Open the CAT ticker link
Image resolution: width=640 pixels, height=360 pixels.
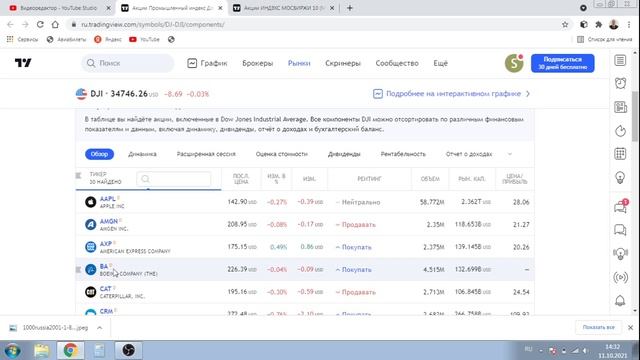(x=105, y=289)
